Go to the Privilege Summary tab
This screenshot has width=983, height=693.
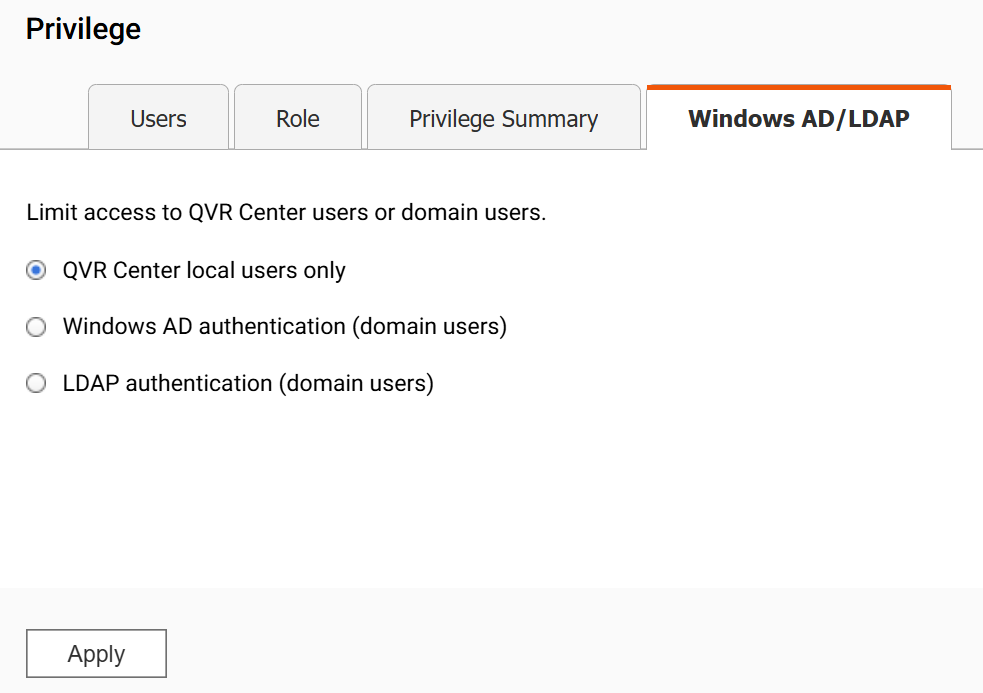click(503, 119)
